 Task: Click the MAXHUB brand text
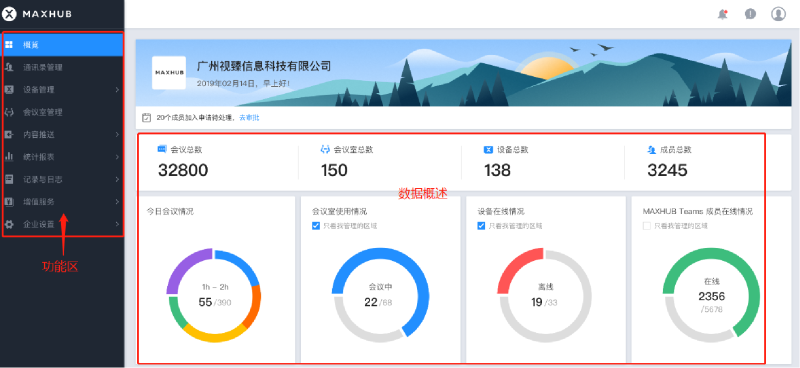pos(47,14)
